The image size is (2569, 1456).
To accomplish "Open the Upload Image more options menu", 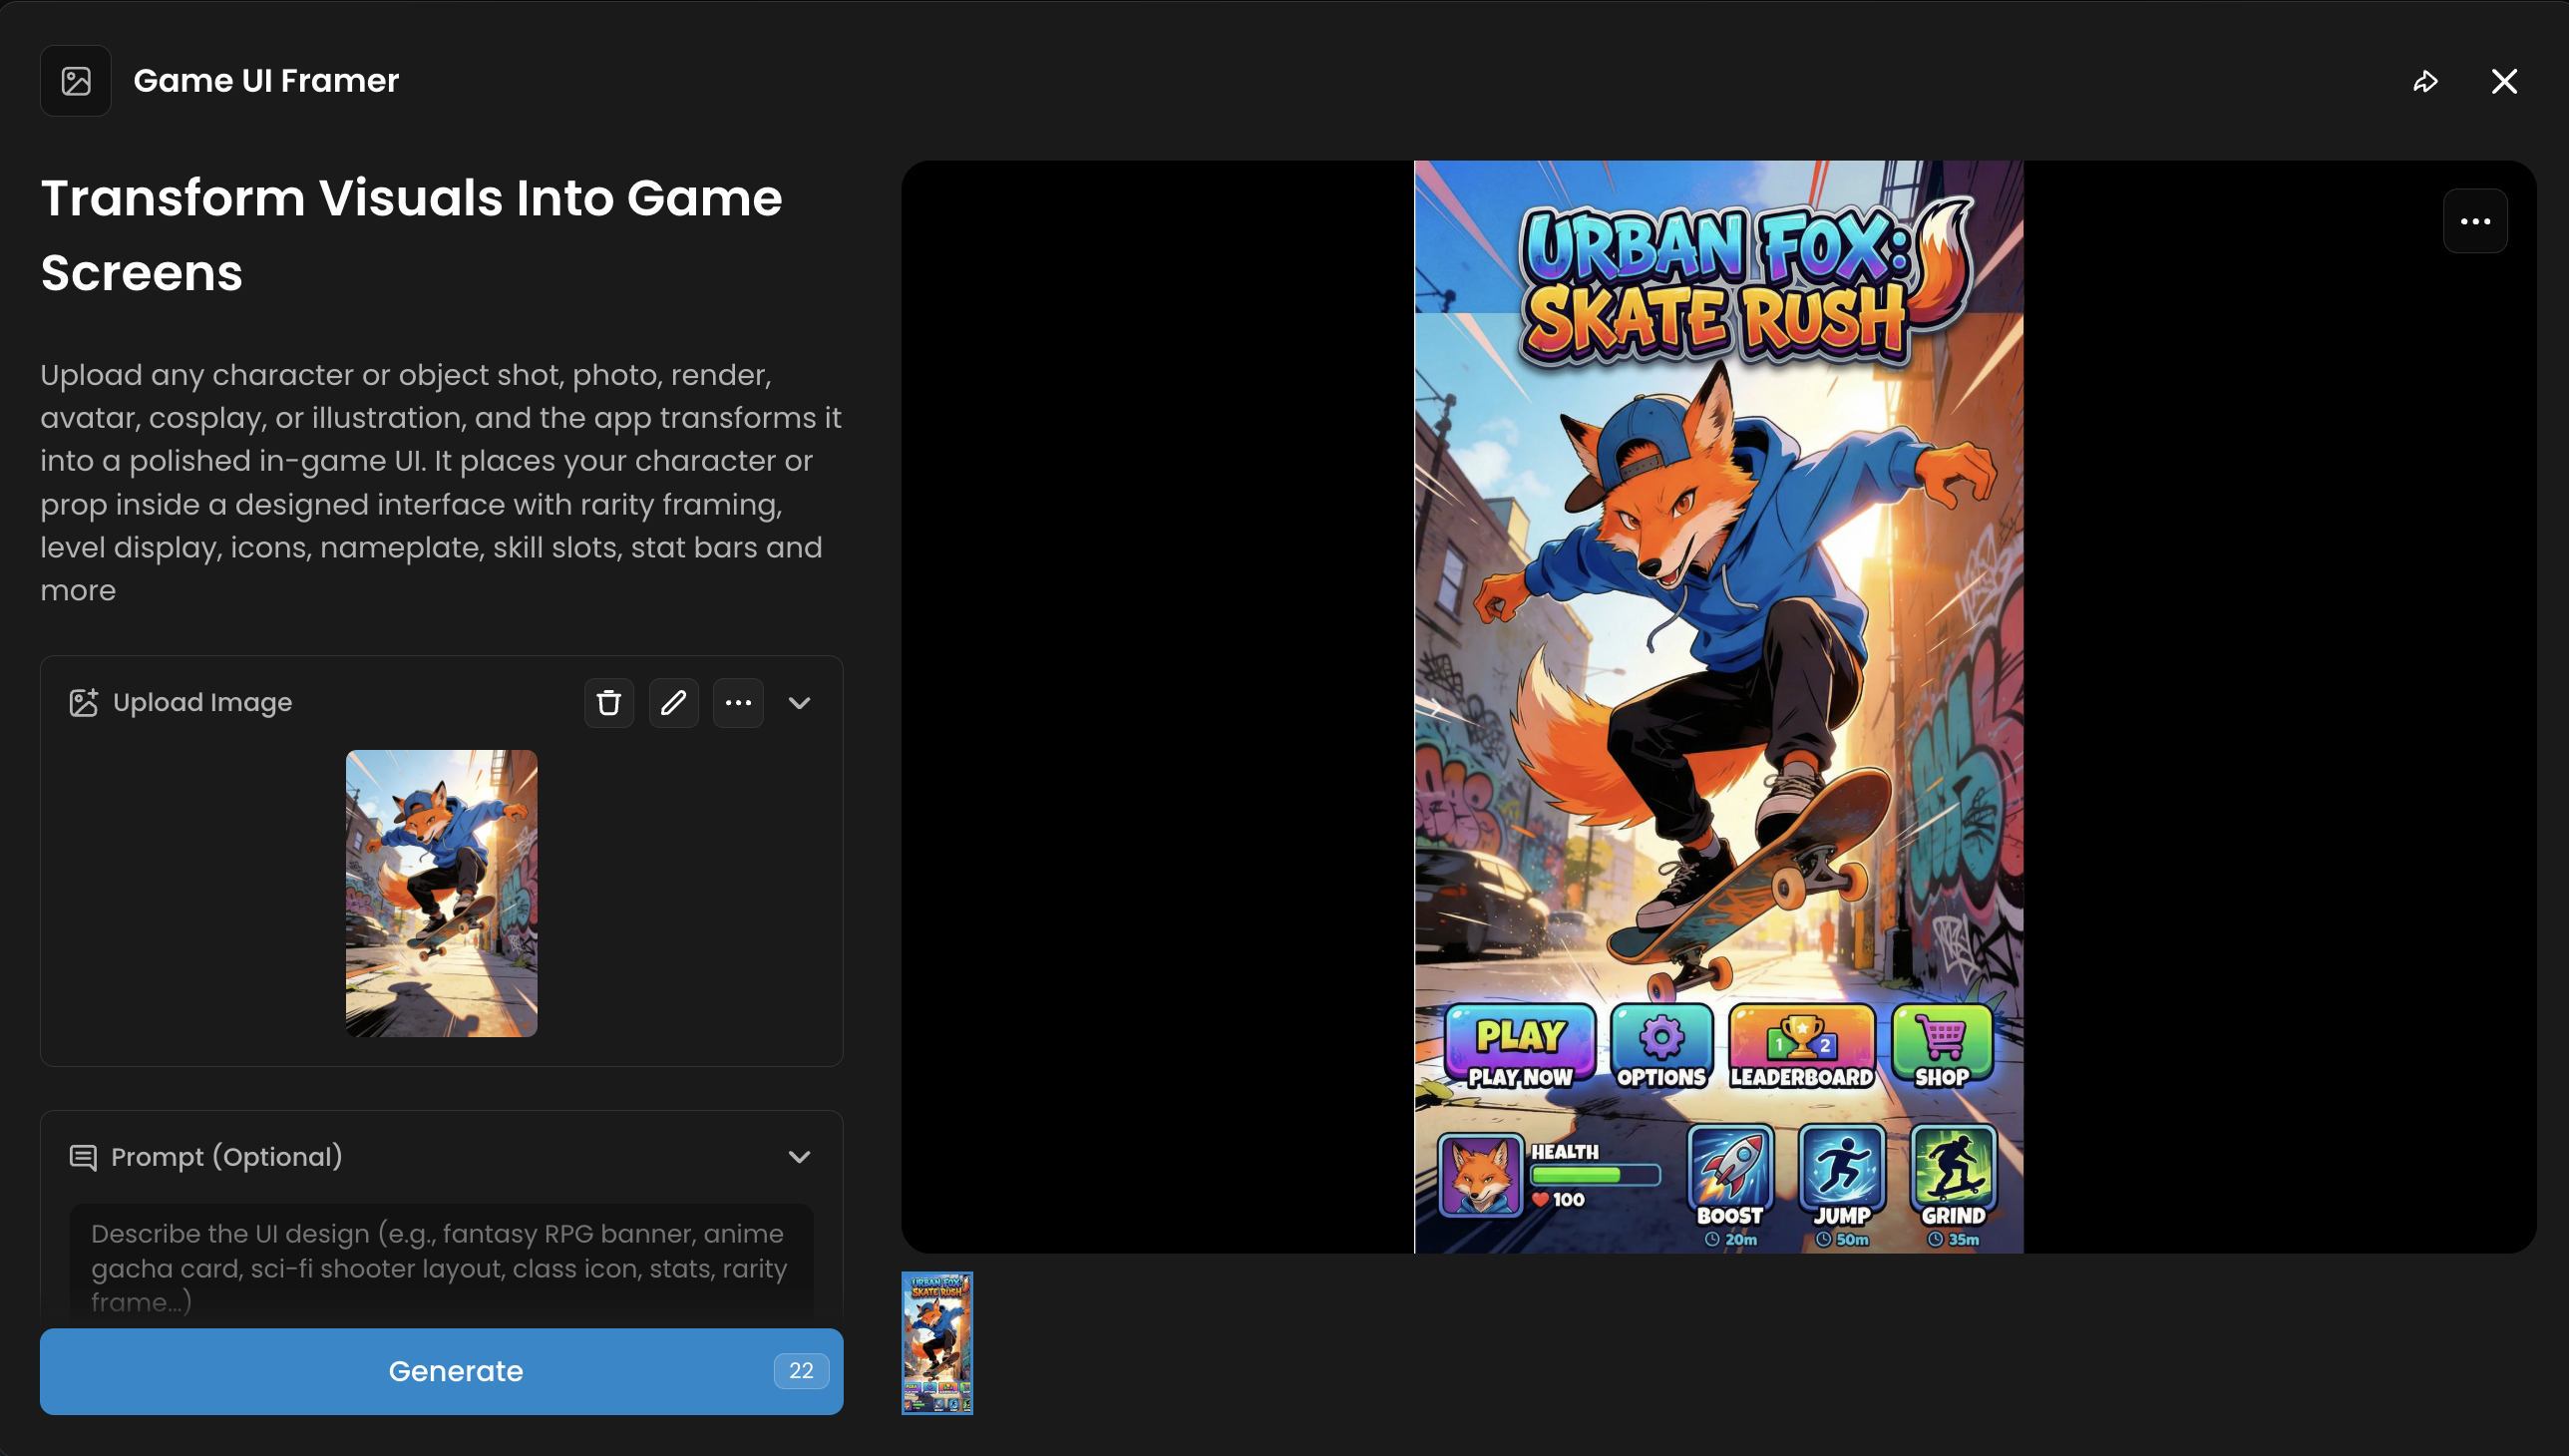I will click(x=738, y=703).
